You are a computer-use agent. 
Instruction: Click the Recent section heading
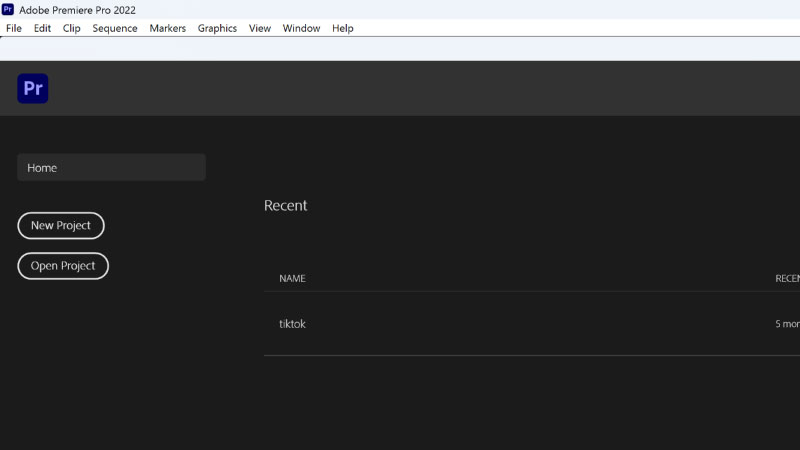(286, 205)
